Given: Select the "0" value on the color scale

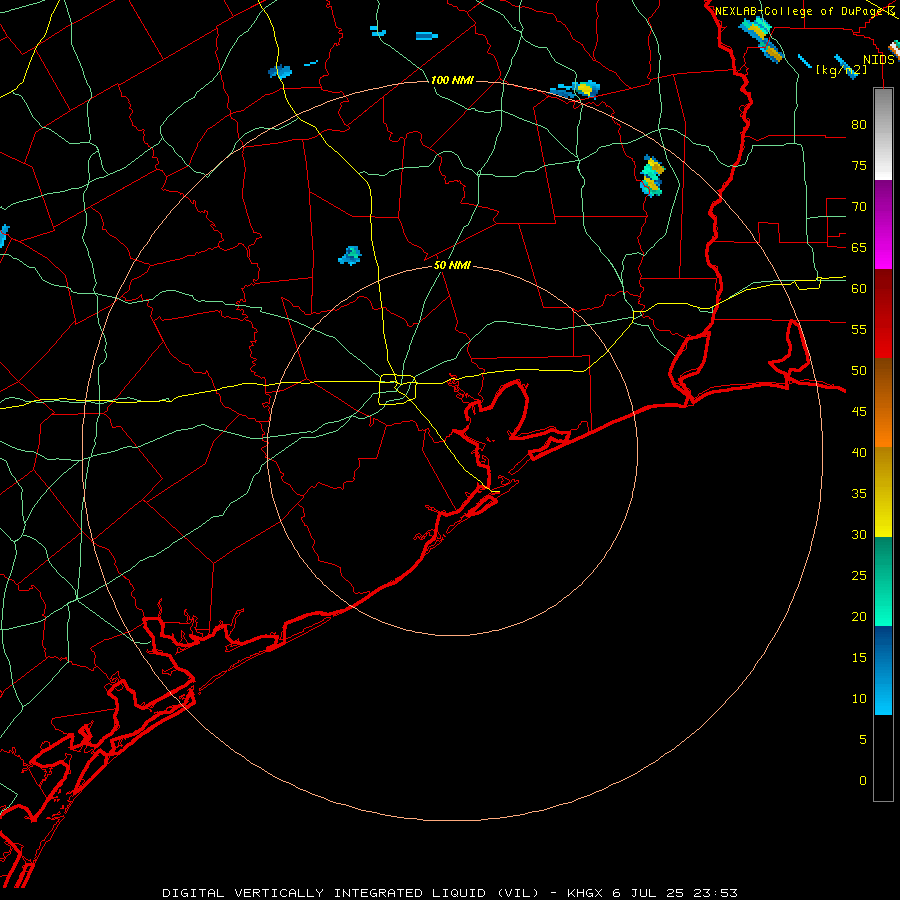Looking at the screenshot, I should [x=863, y=781].
